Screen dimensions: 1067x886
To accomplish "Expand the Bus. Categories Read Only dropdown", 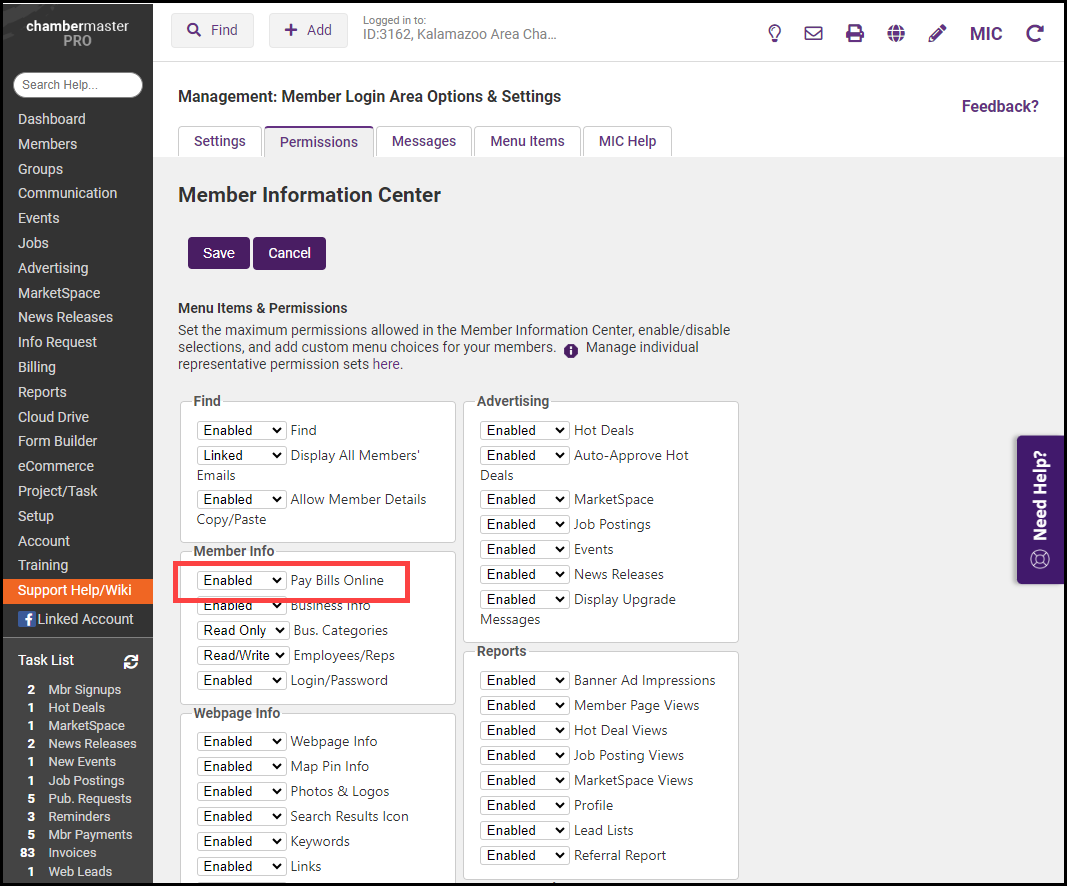I will [x=242, y=630].
